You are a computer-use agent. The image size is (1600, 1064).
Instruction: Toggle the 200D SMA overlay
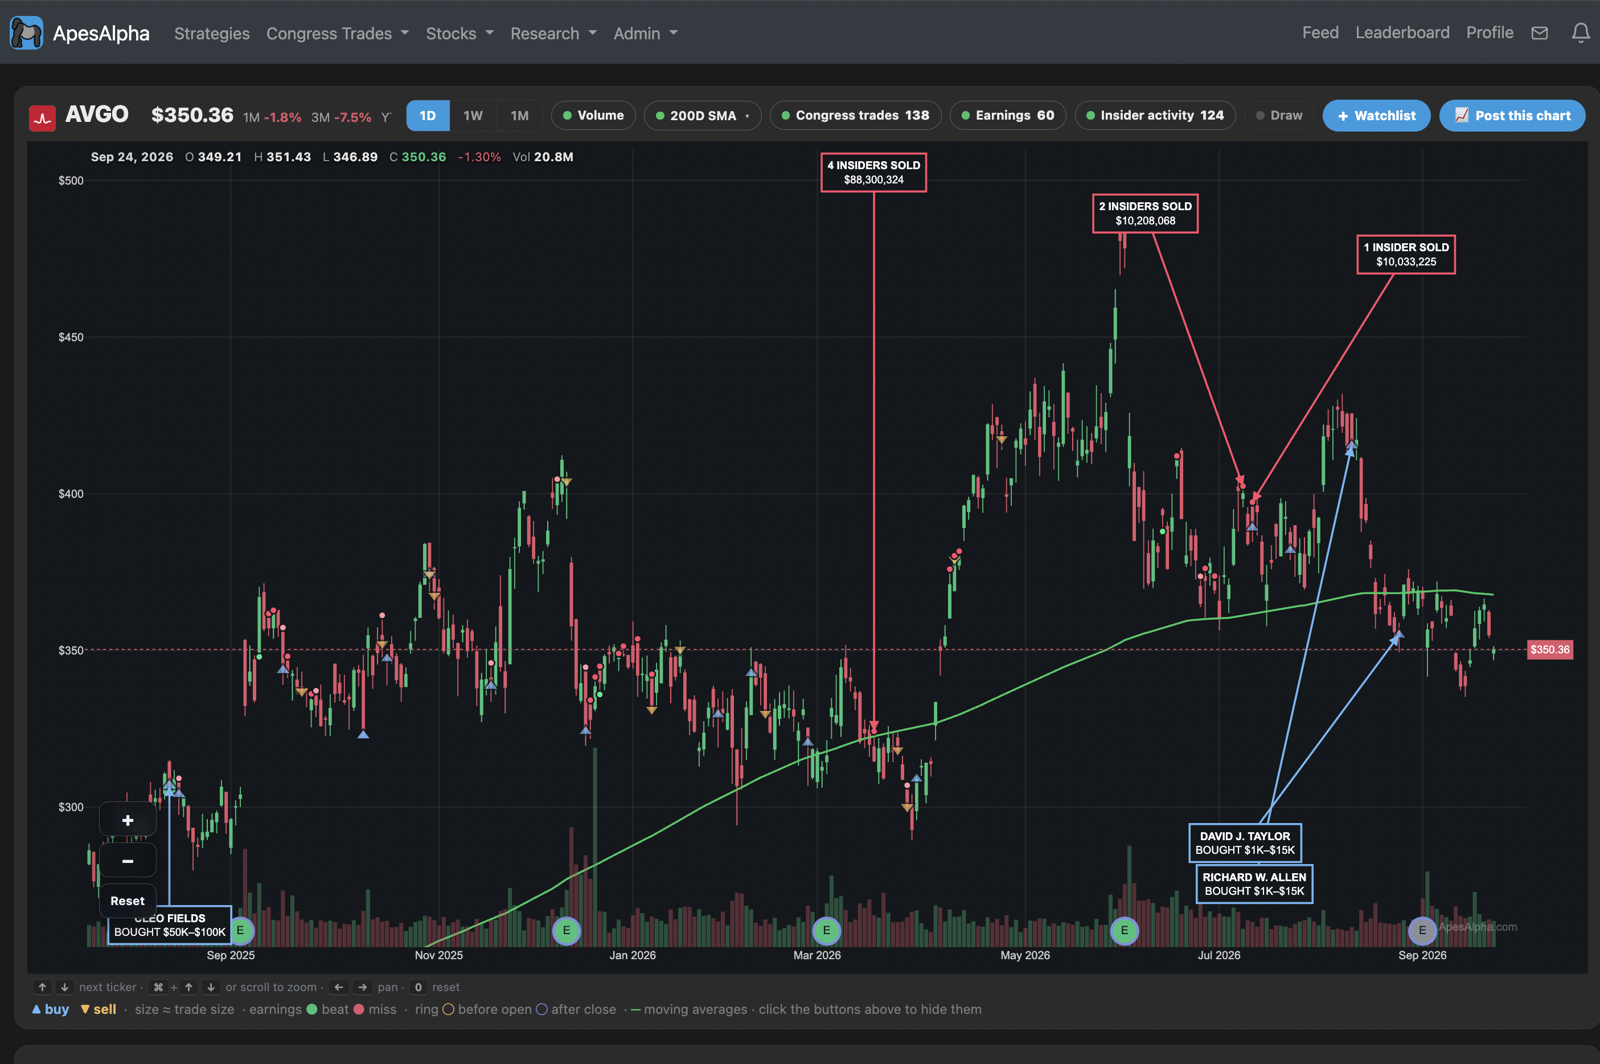[x=703, y=116]
